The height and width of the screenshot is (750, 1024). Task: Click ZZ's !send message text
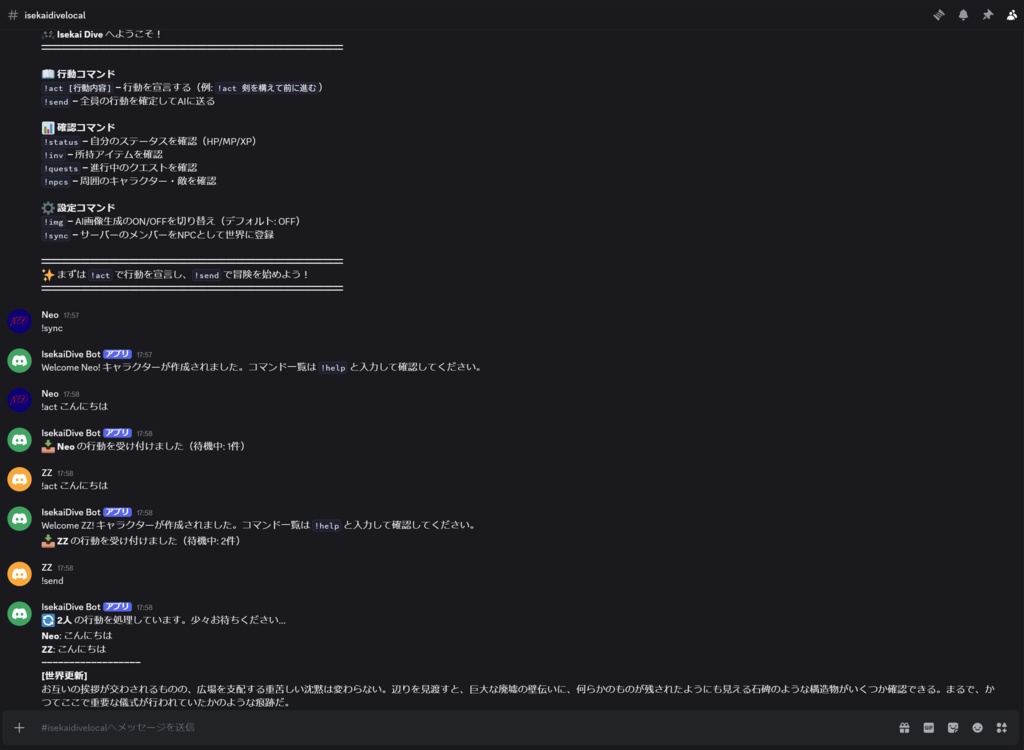pyautogui.click(x=52, y=581)
